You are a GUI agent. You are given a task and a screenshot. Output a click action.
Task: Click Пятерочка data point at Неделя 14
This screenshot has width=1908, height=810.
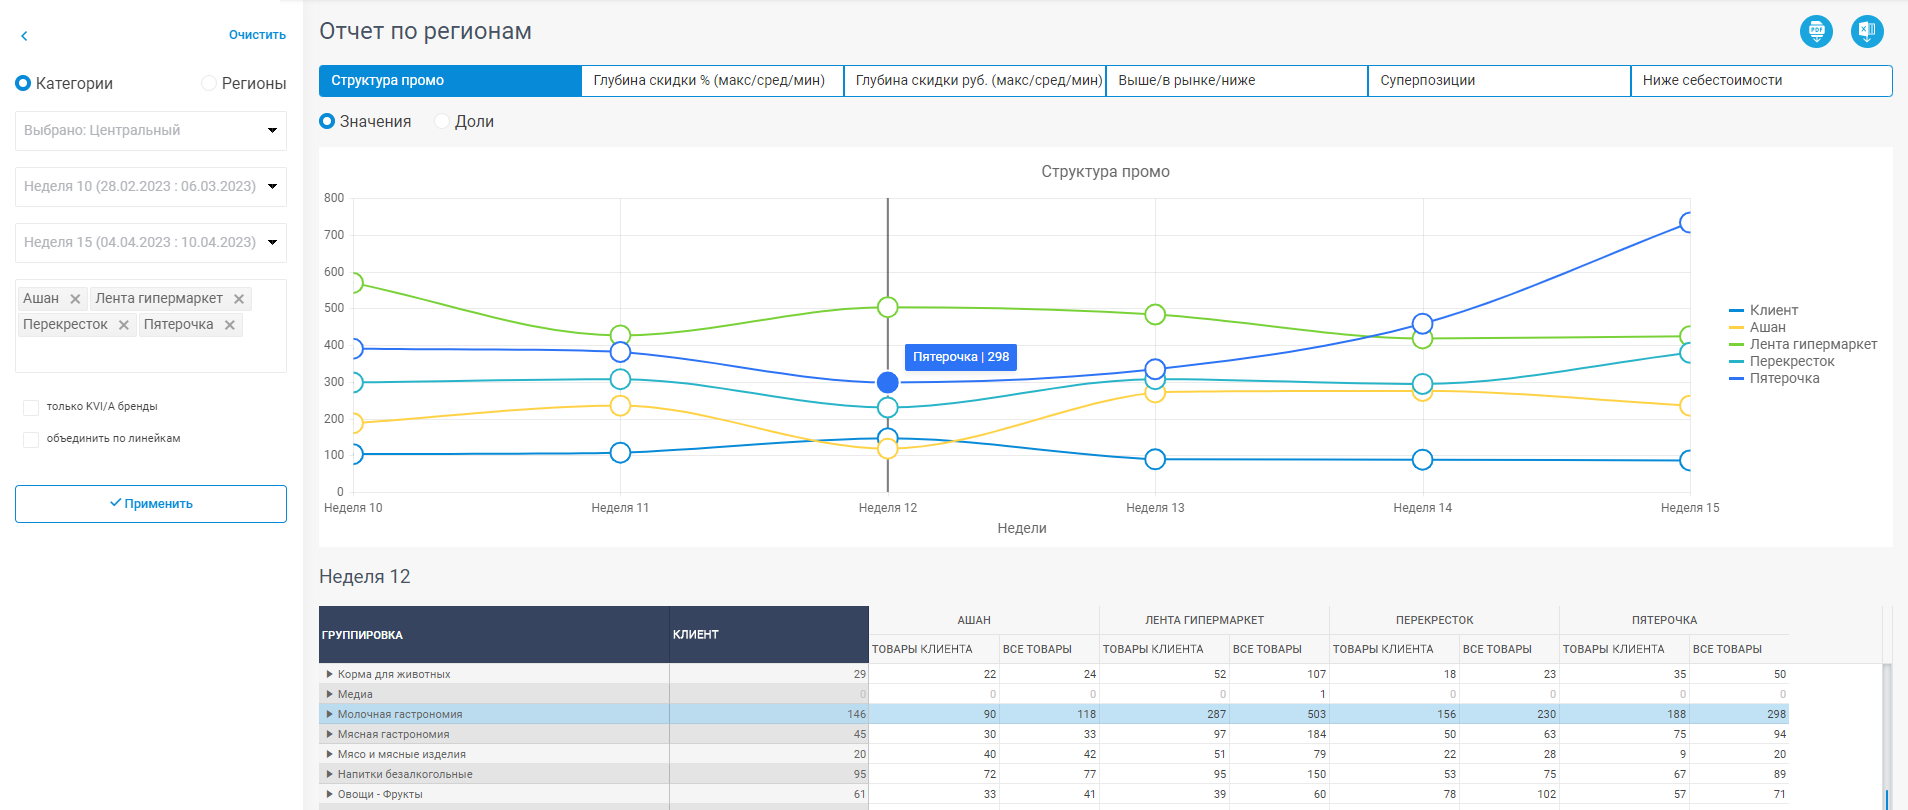pyautogui.click(x=1422, y=324)
